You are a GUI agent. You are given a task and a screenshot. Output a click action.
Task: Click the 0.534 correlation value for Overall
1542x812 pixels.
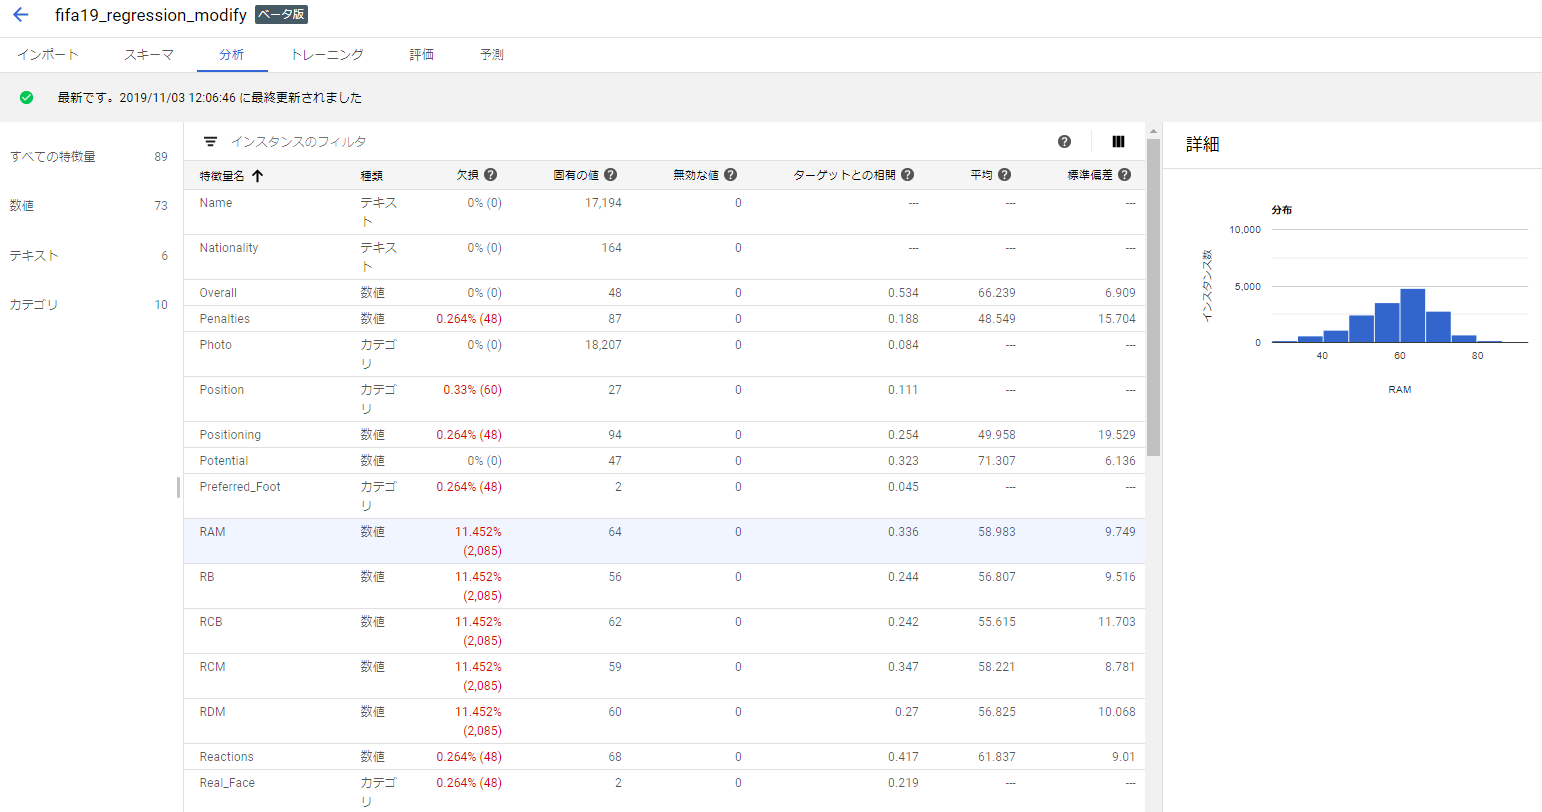click(903, 293)
